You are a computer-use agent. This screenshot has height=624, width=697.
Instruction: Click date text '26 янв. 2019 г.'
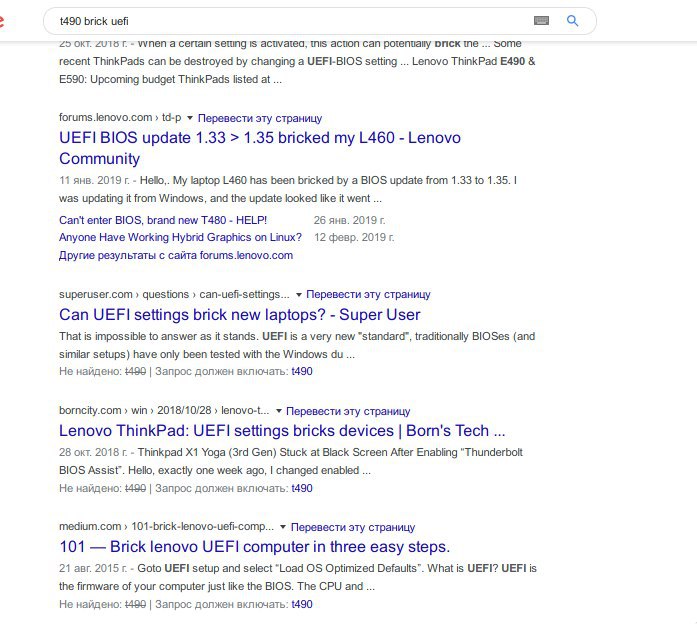point(349,220)
